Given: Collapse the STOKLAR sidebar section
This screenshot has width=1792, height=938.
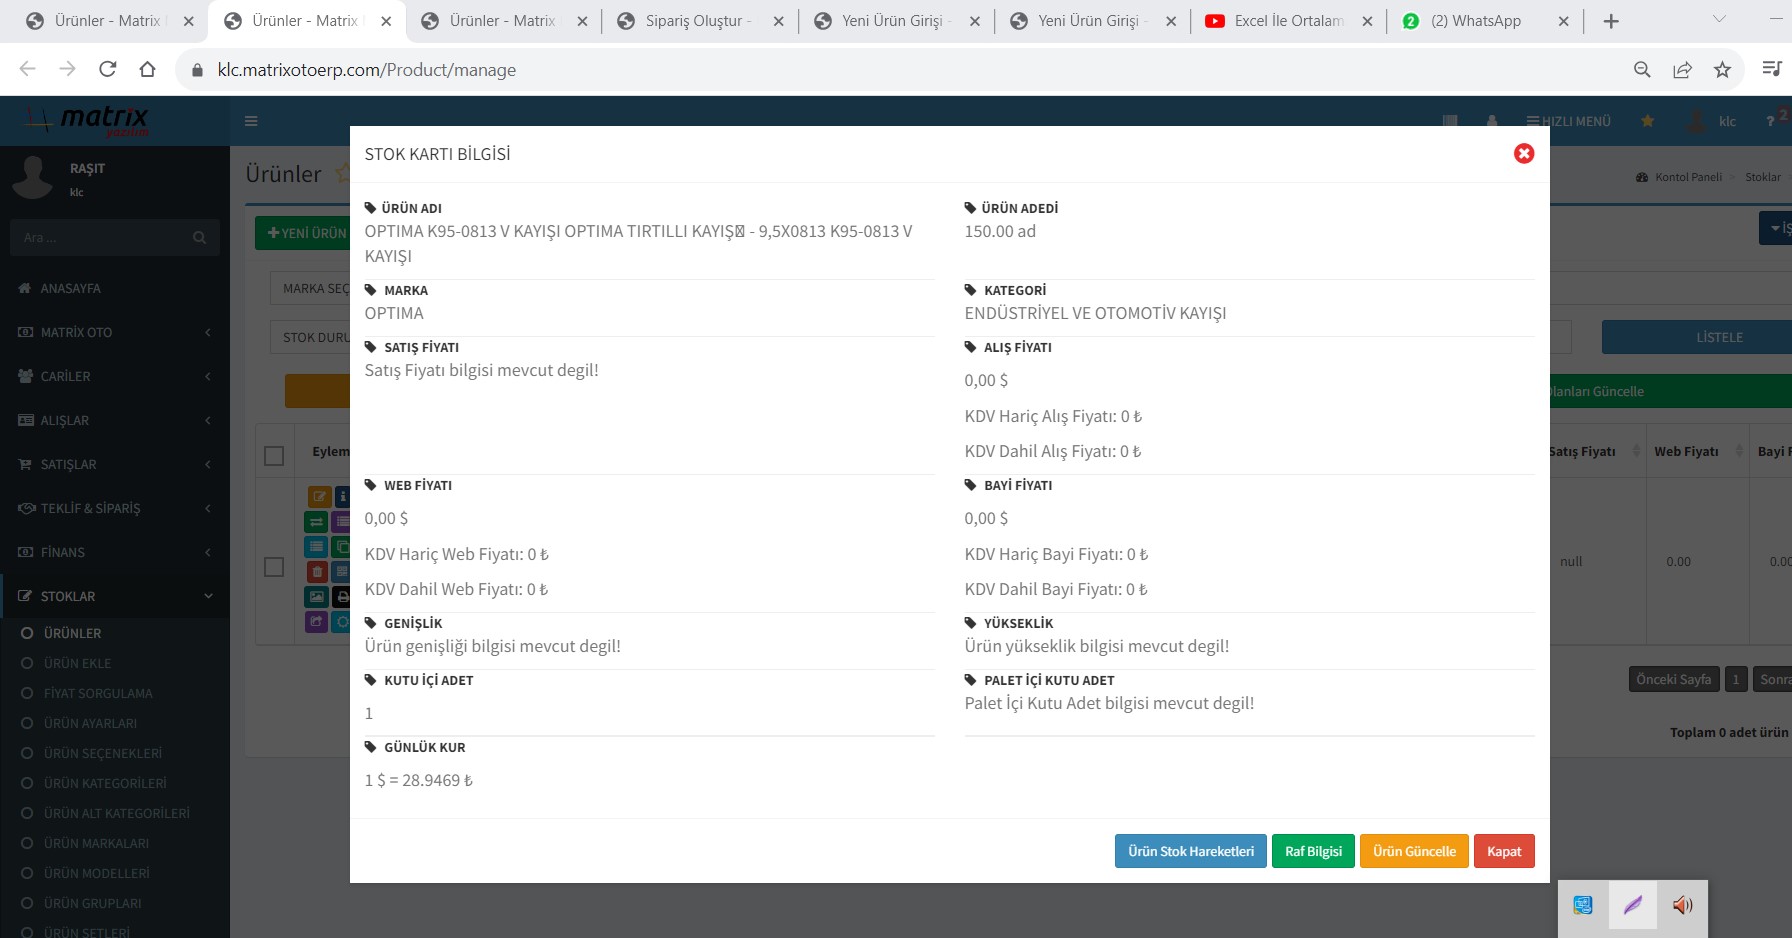Looking at the screenshot, I should [115, 596].
